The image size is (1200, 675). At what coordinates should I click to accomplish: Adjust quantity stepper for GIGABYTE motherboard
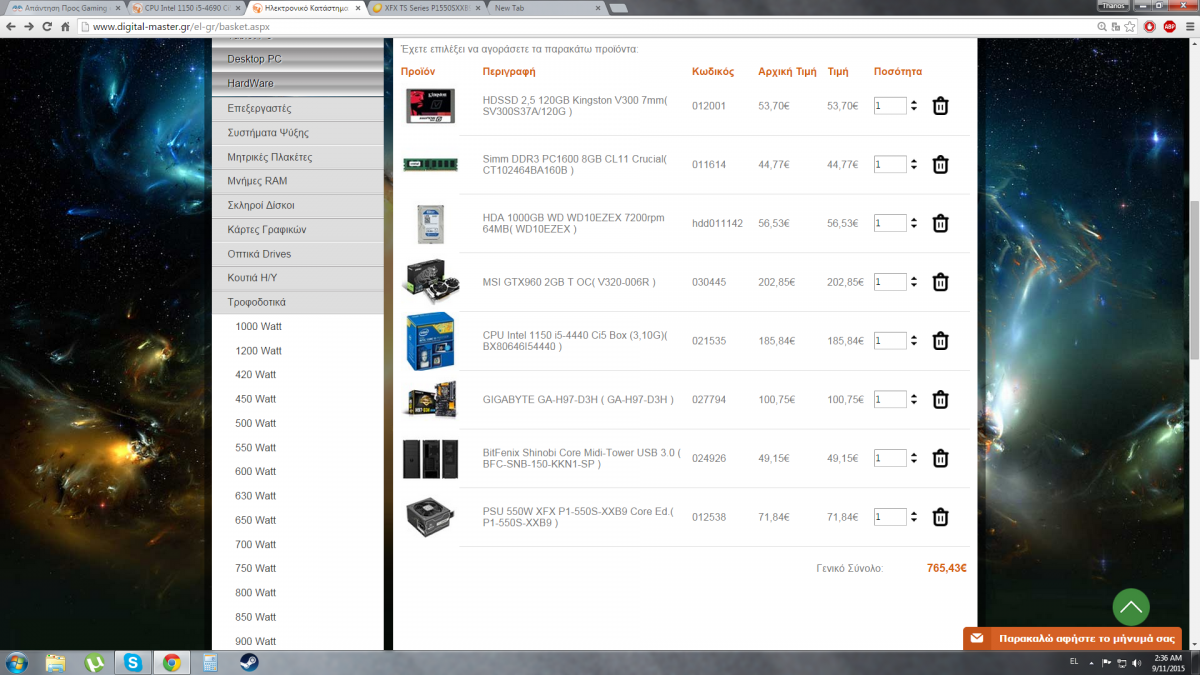913,400
